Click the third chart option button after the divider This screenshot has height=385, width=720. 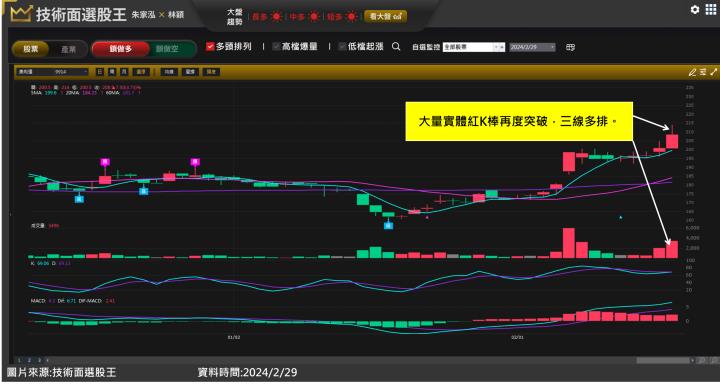point(211,72)
